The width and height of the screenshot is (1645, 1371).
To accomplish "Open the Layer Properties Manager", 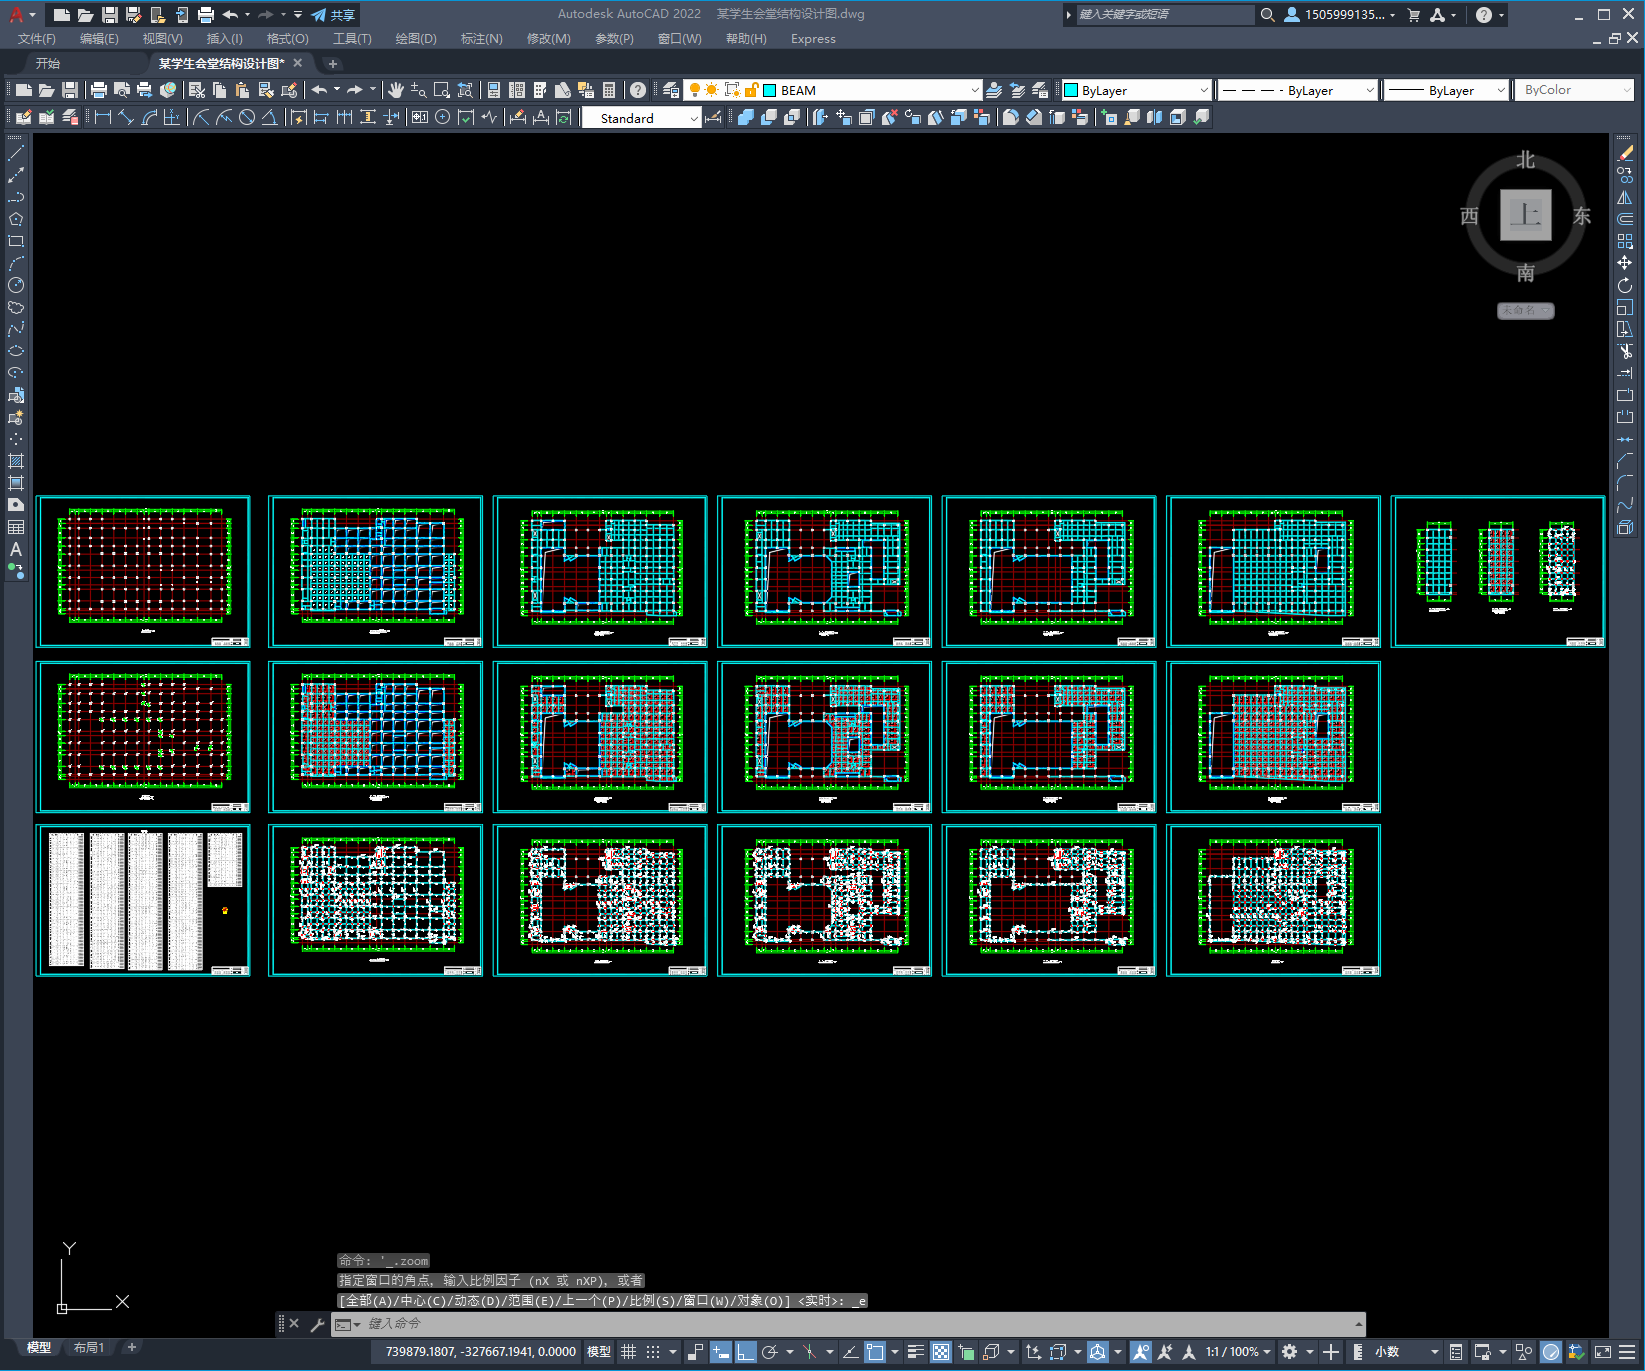I will [671, 90].
